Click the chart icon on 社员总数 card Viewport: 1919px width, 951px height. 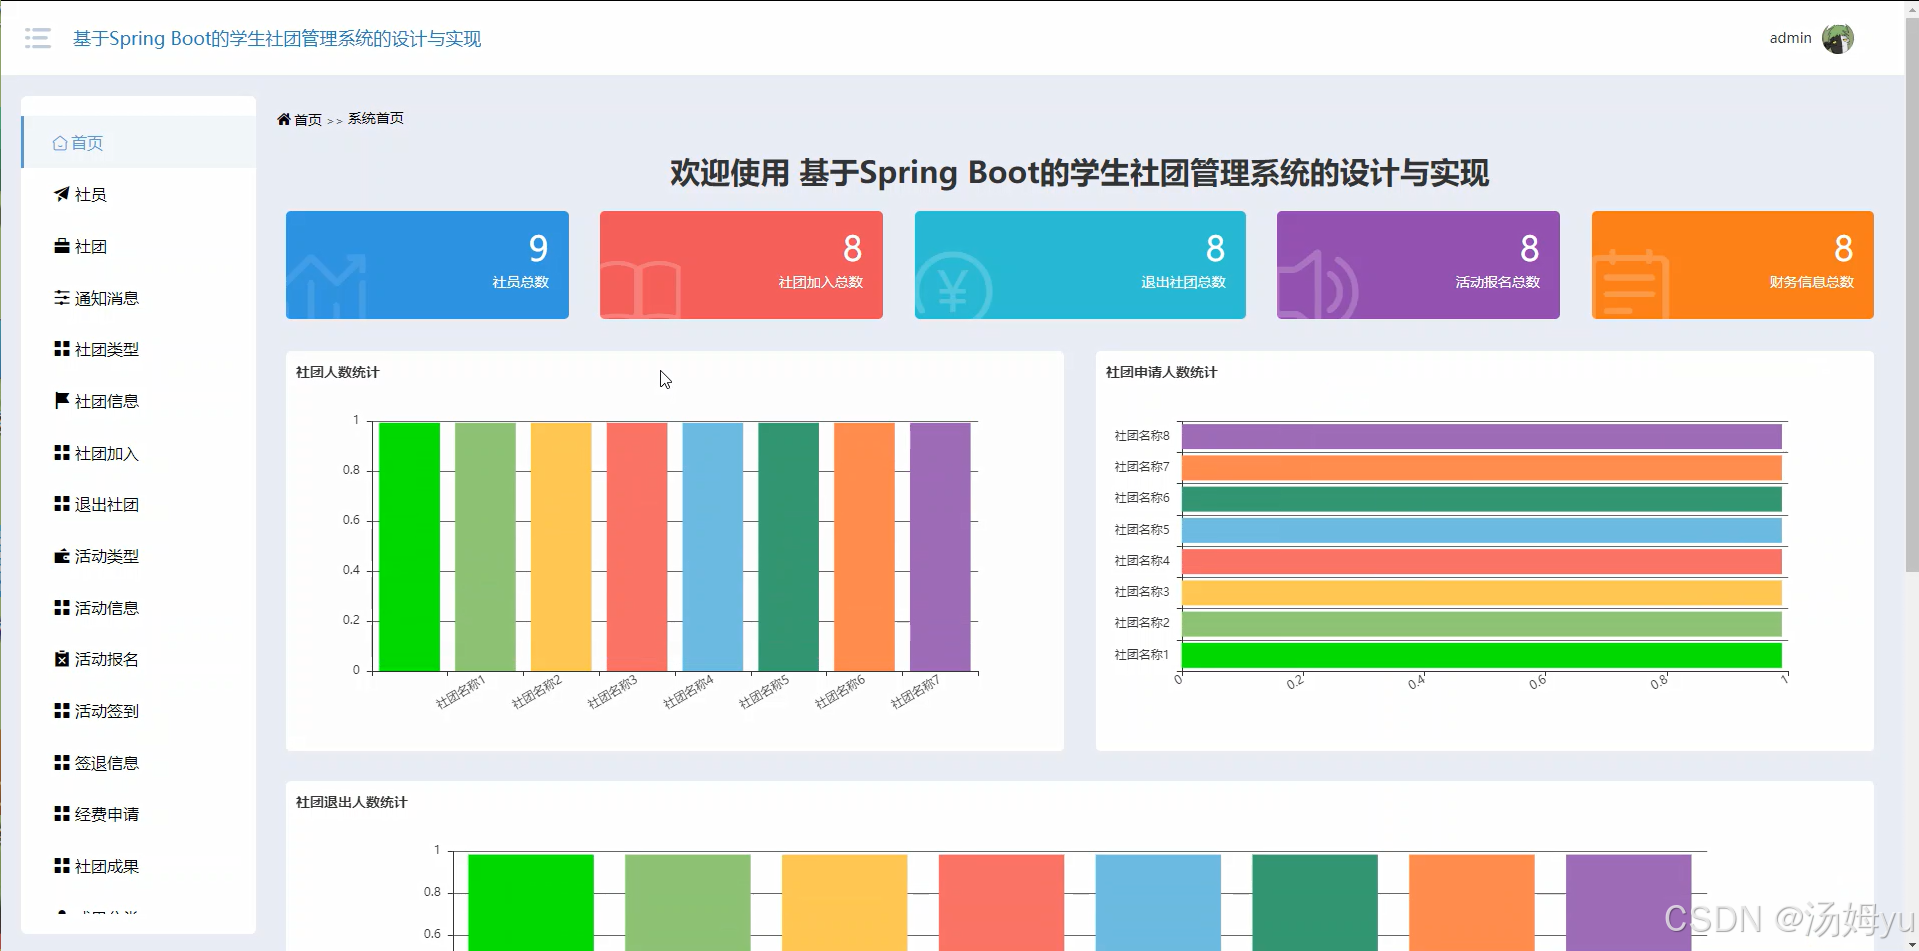[x=327, y=286]
